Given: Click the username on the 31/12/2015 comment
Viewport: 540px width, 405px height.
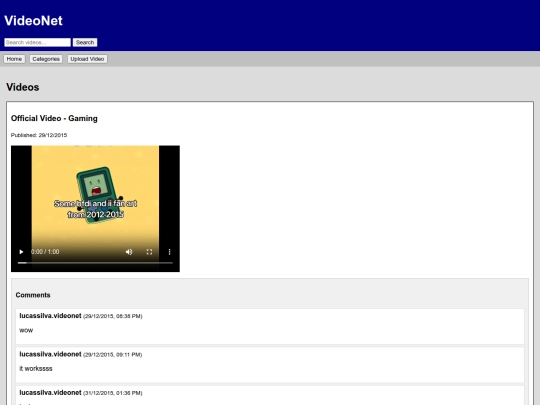Looking at the screenshot, I should [x=50, y=393].
